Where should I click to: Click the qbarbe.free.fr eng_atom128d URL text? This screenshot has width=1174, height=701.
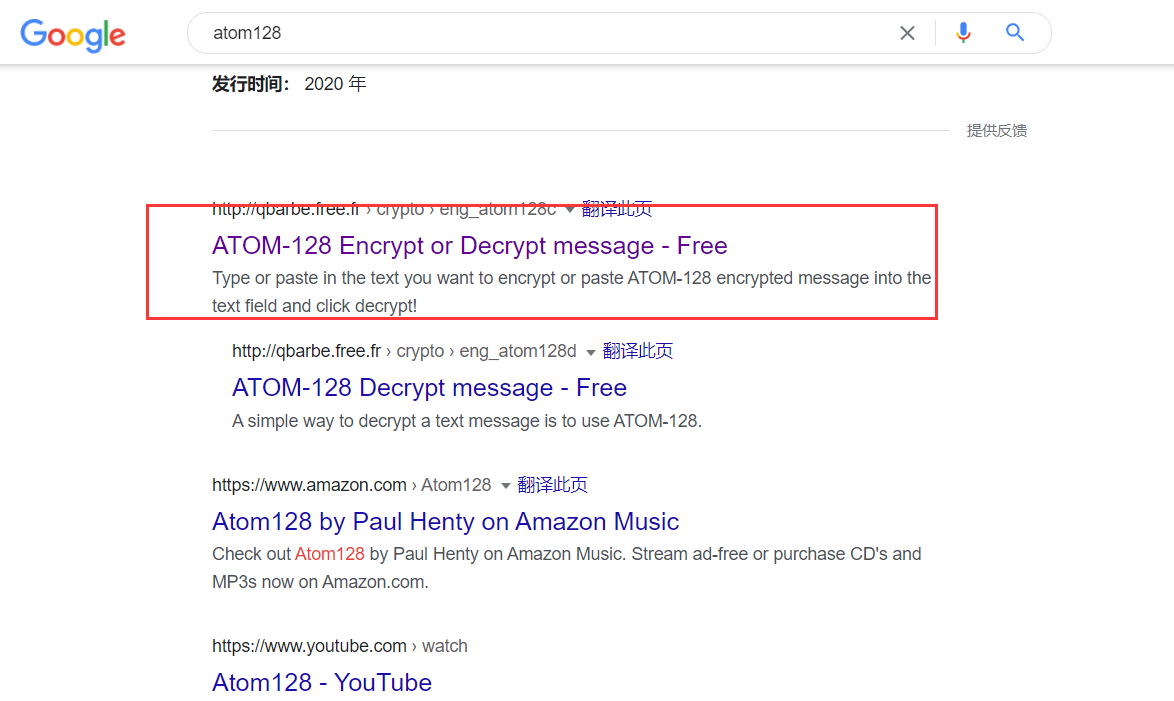coord(404,350)
